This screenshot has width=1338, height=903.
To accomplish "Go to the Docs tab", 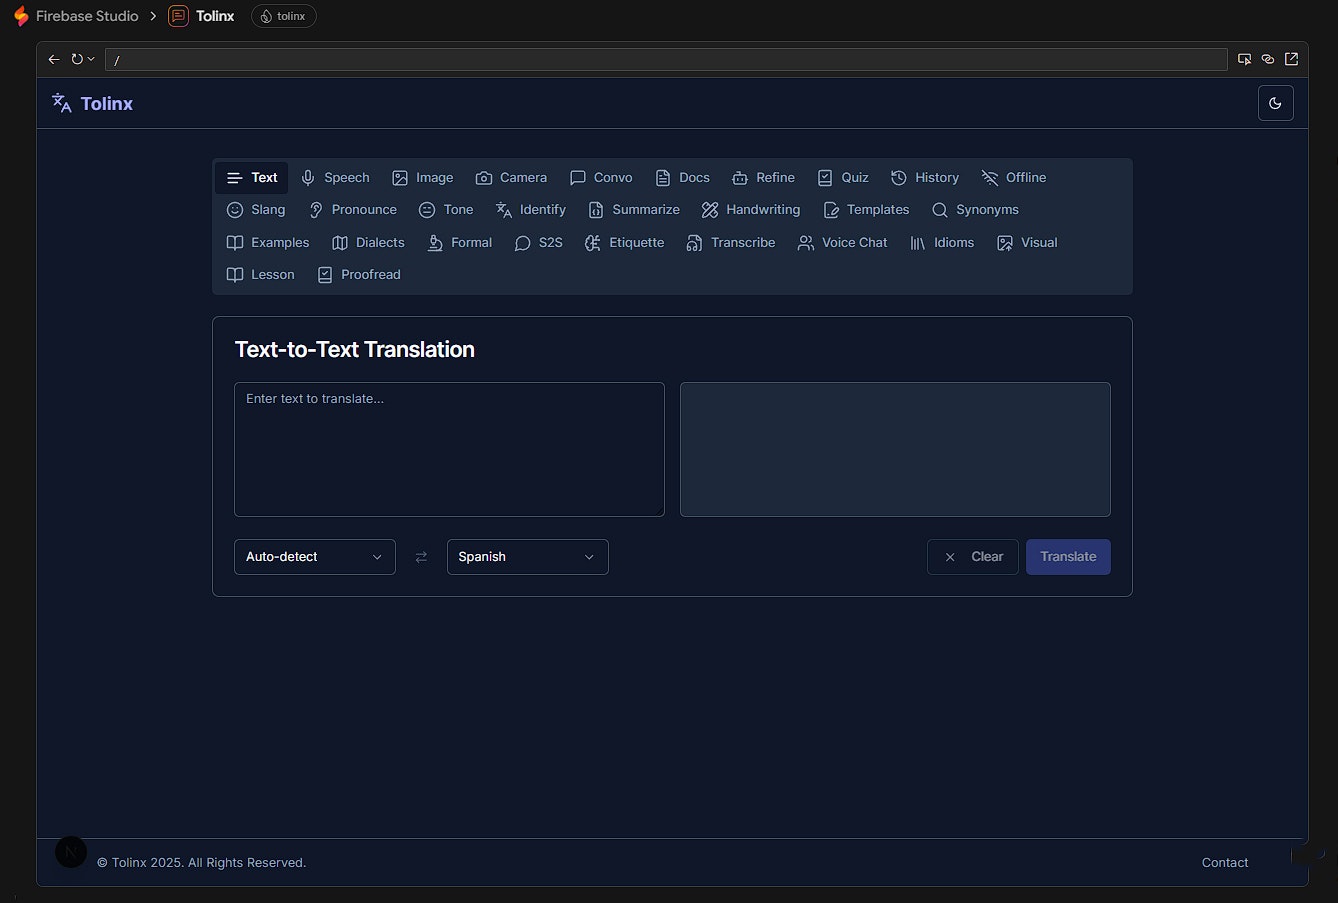I will (683, 178).
